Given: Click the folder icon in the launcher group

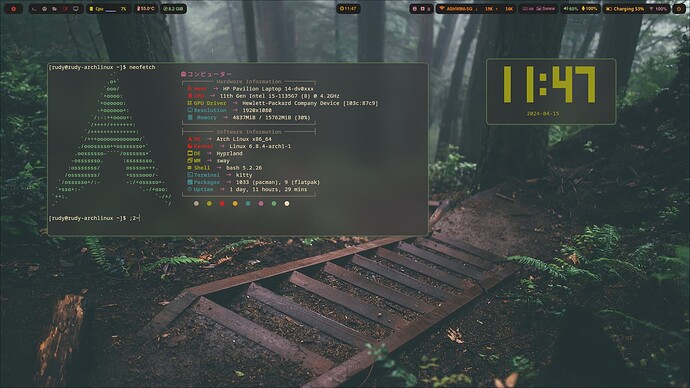Looking at the screenshot, I should 55,9.
